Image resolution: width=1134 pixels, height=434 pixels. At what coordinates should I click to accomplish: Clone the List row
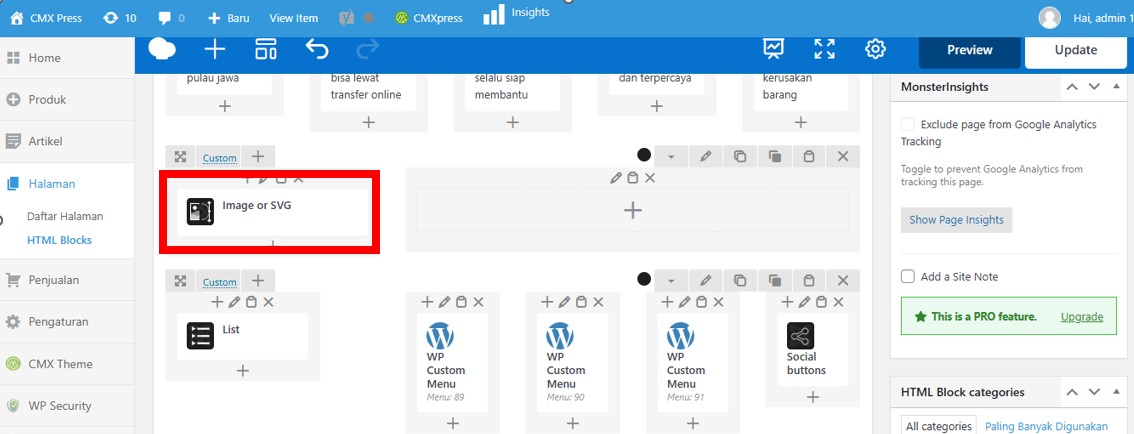(740, 281)
